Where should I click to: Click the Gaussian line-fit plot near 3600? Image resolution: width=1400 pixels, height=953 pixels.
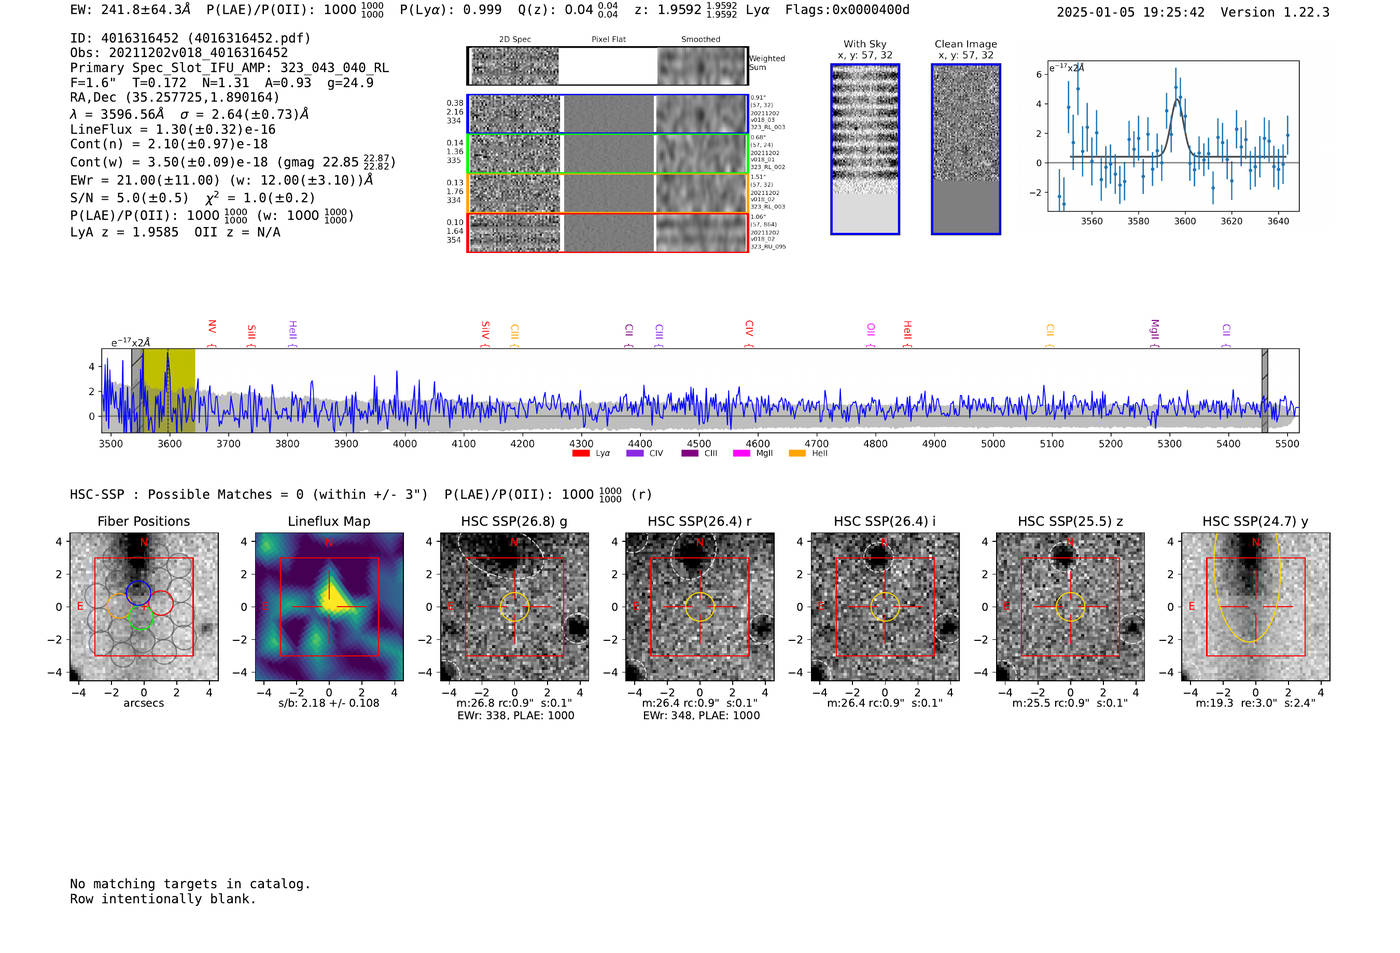pos(1172,136)
